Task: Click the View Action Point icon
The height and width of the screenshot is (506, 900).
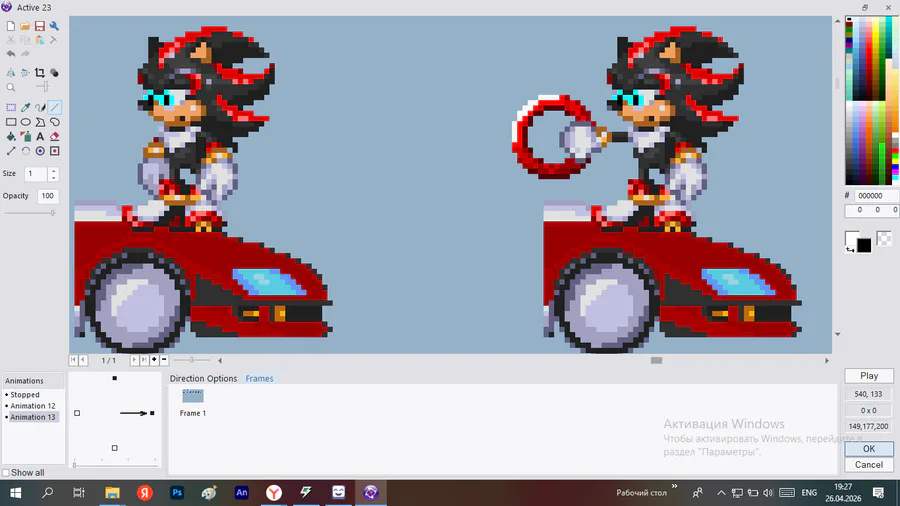Action: pyautogui.click(x=55, y=151)
